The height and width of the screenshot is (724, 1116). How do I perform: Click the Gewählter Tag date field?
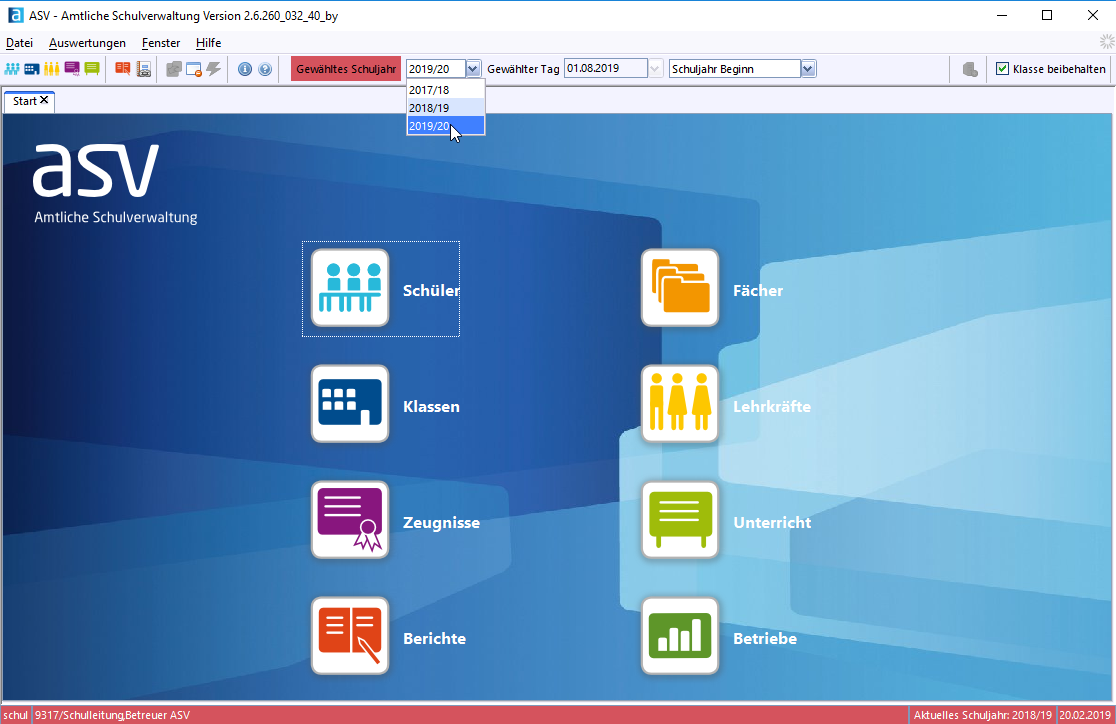(x=605, y=69)
